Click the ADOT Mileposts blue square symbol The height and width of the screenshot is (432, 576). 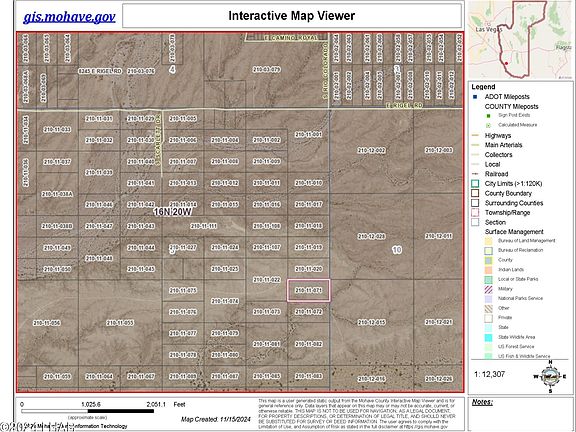point(475,97)
